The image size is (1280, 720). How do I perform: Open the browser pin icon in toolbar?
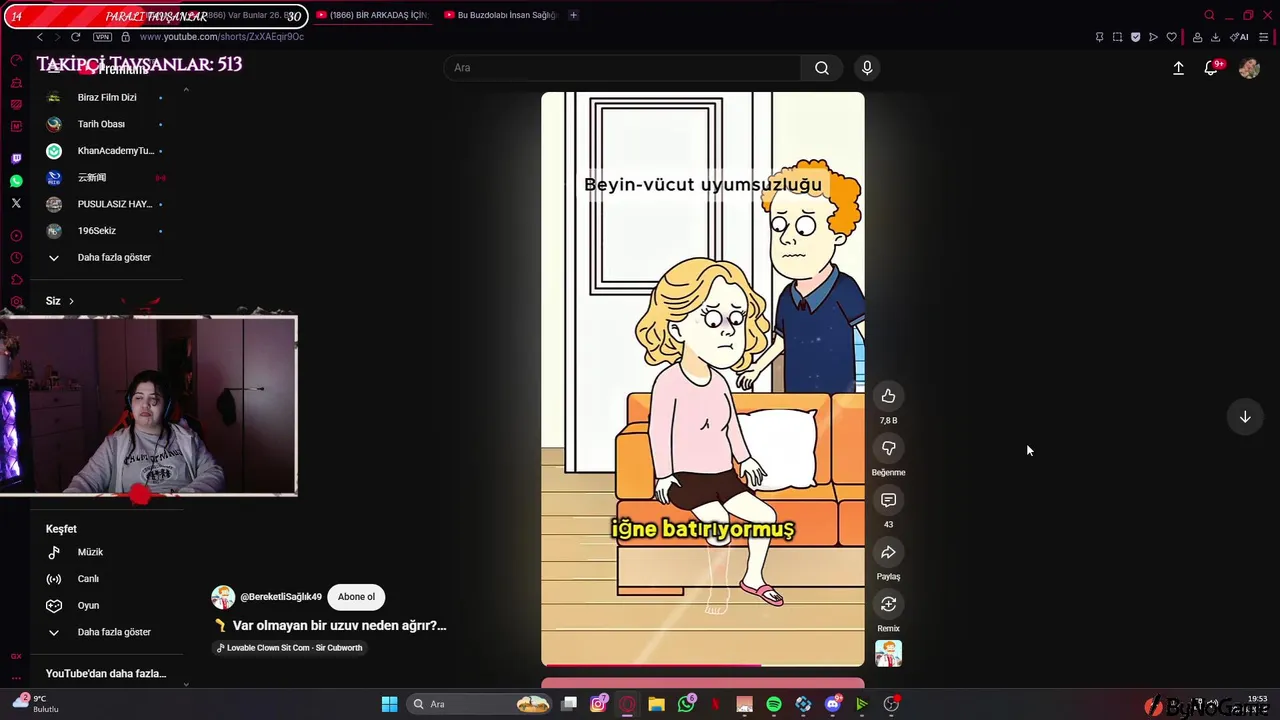tap(1099, 37)
